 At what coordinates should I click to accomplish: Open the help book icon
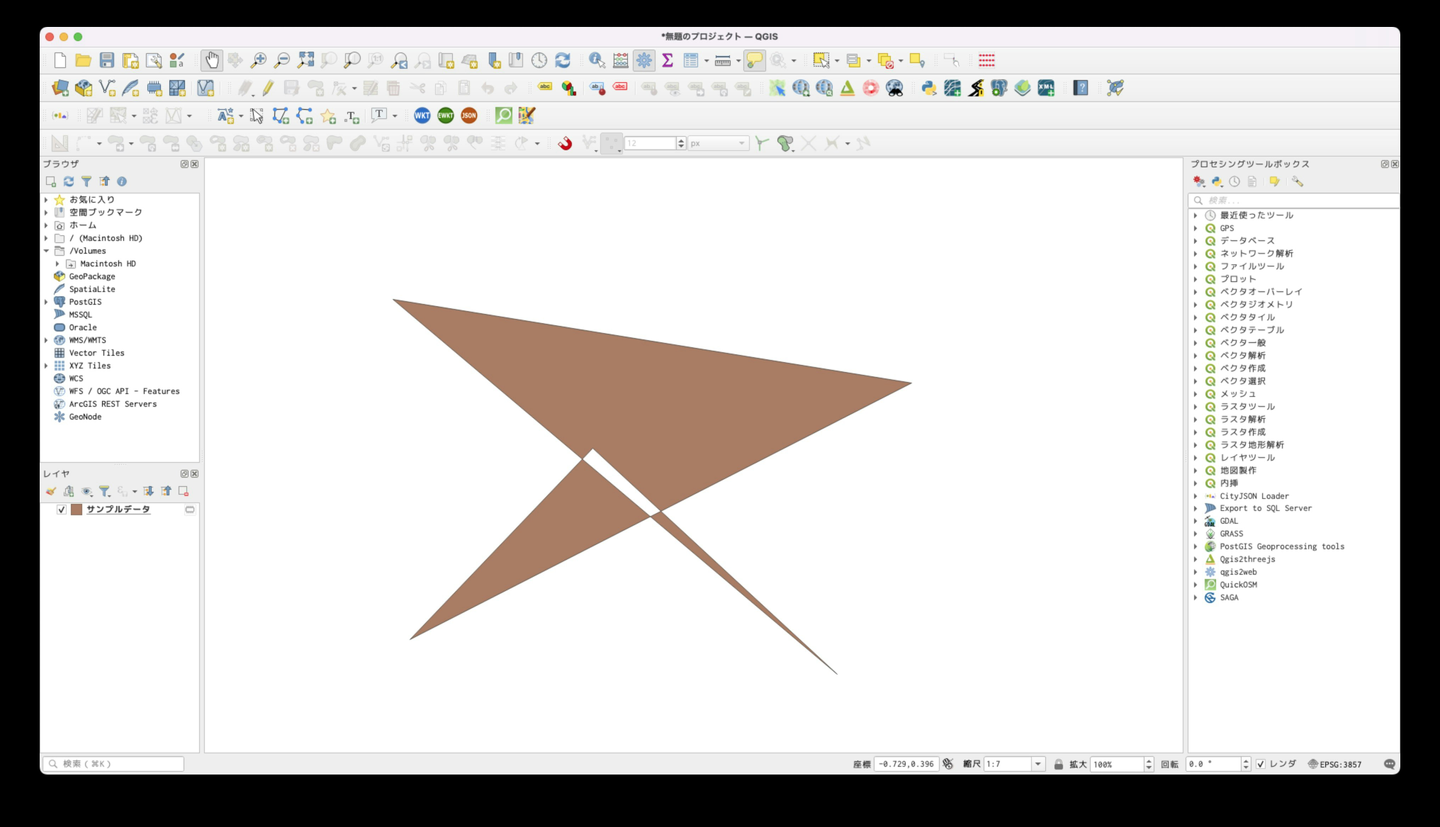pos(1081,88)
